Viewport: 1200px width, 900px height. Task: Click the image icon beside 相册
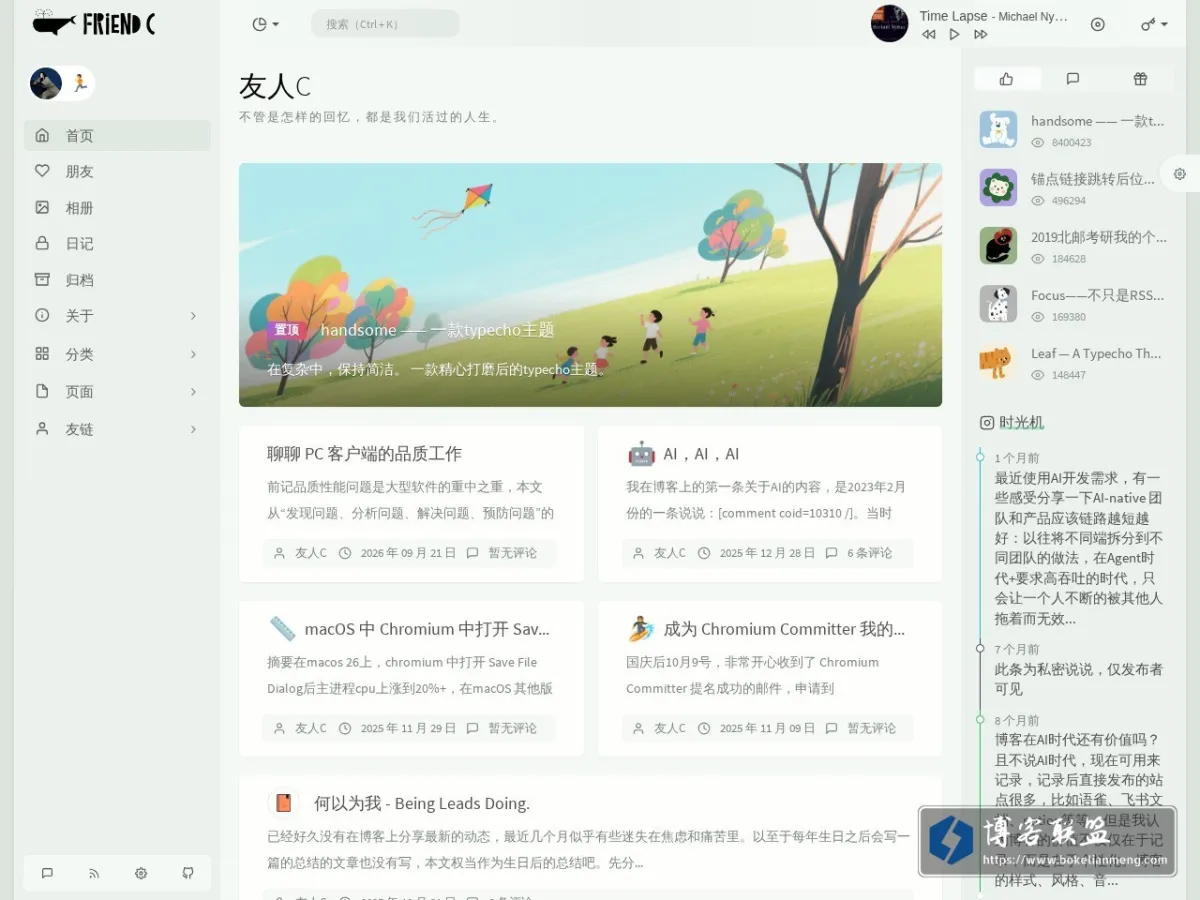point(42,207)
